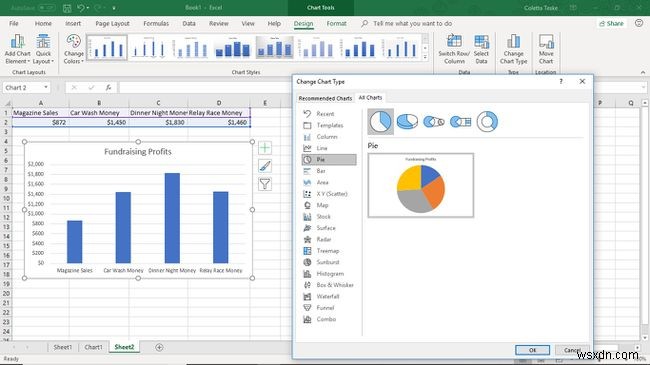Switch to Chart1 sheet tab

click(x=93, y=347)
